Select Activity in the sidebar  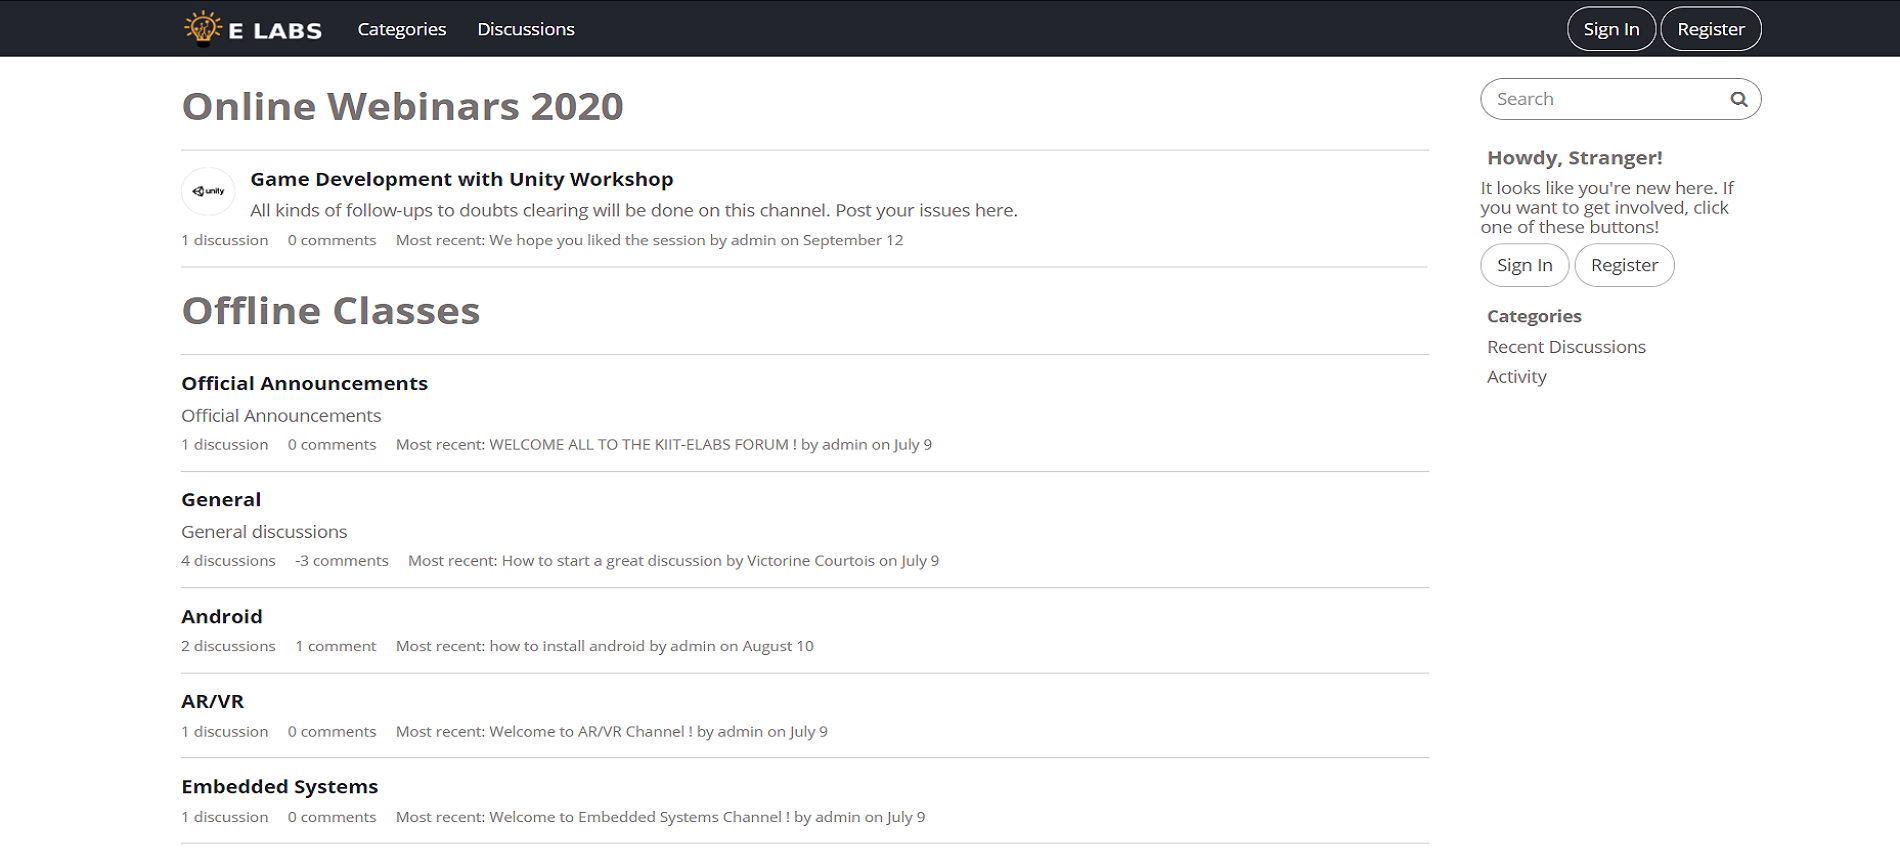click(1516, 377)
